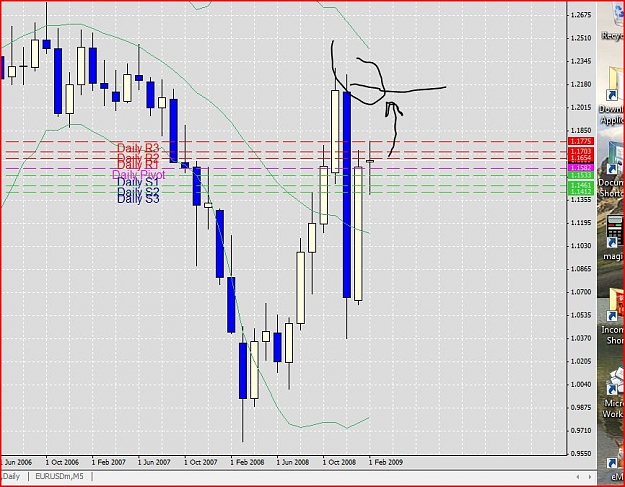Switch to the Daily chart tab
This screenshot has height=487, width=625.
(x=11, y=476)
